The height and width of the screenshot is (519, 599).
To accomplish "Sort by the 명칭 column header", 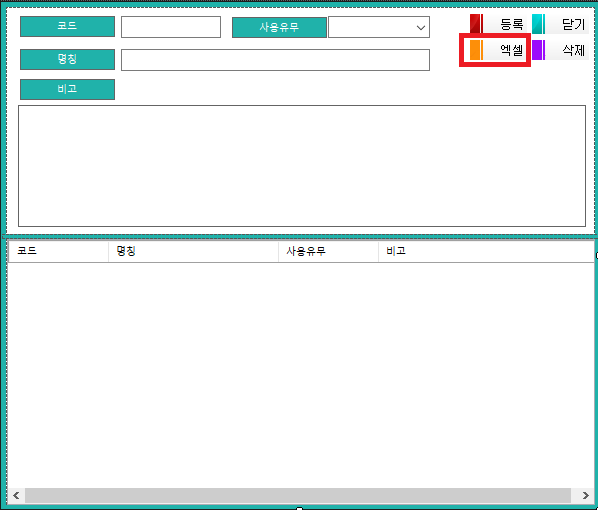I will (193, 251).
